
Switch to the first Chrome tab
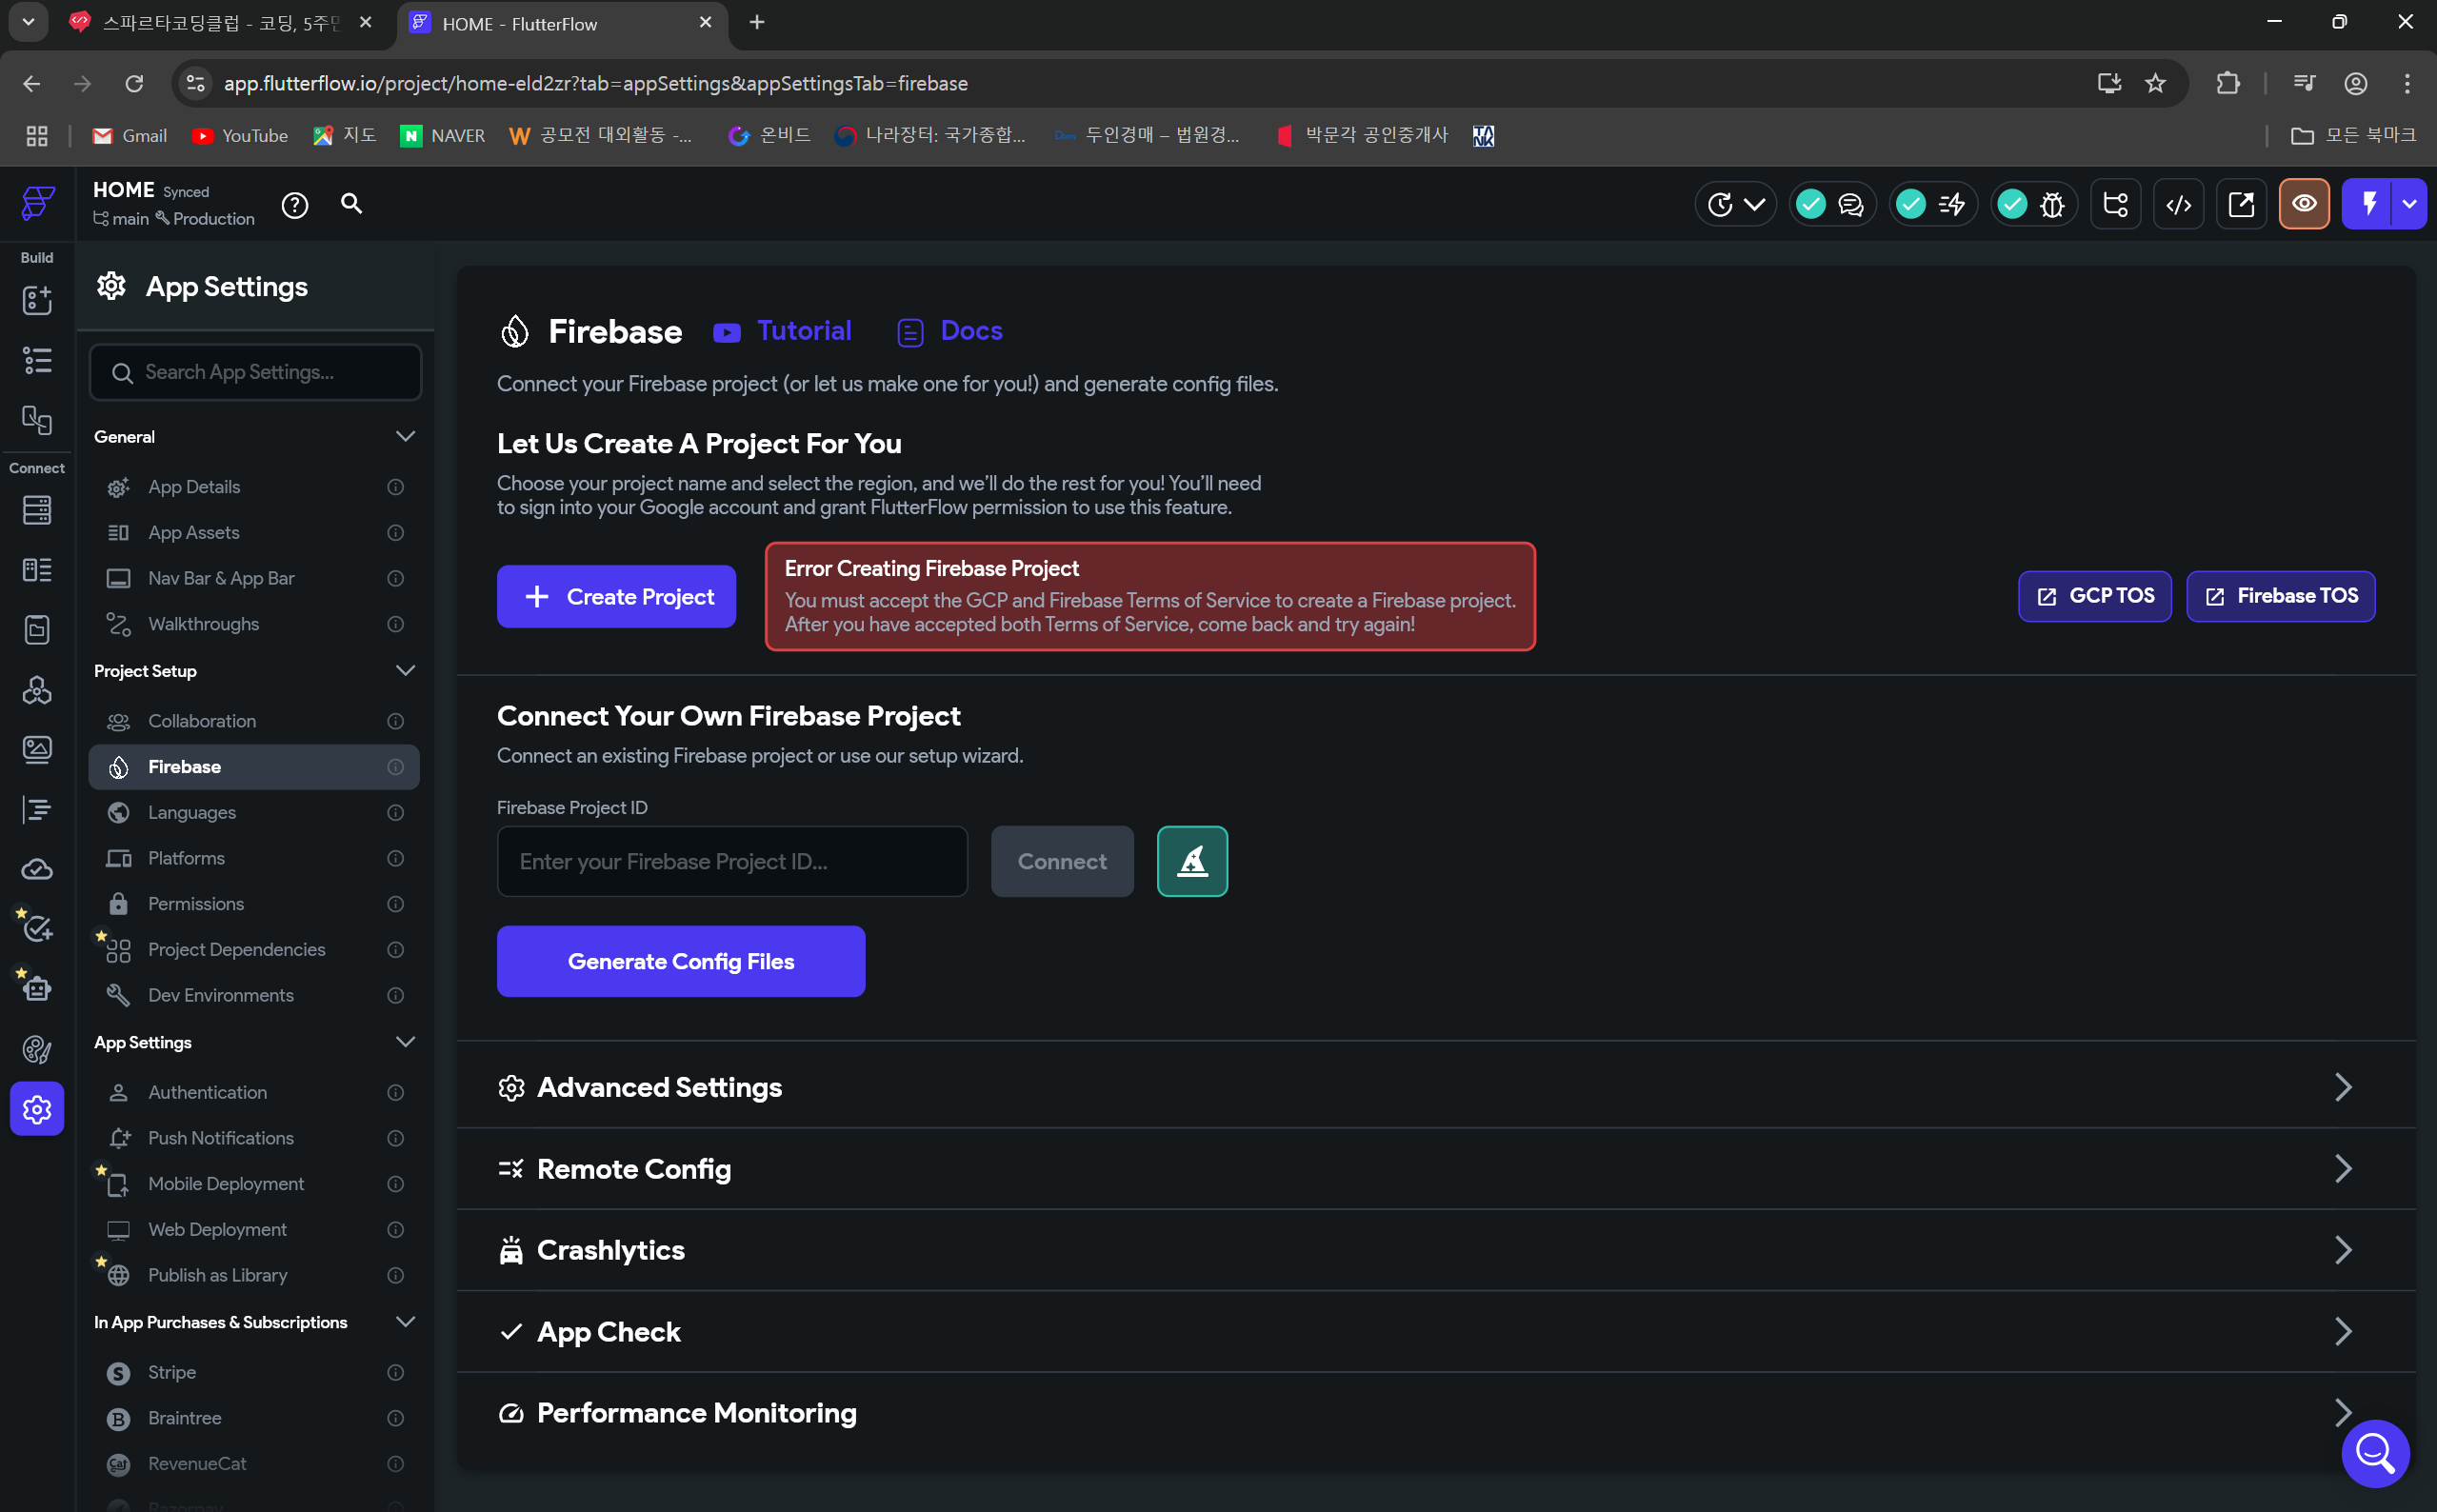click(x=220, y=23)
